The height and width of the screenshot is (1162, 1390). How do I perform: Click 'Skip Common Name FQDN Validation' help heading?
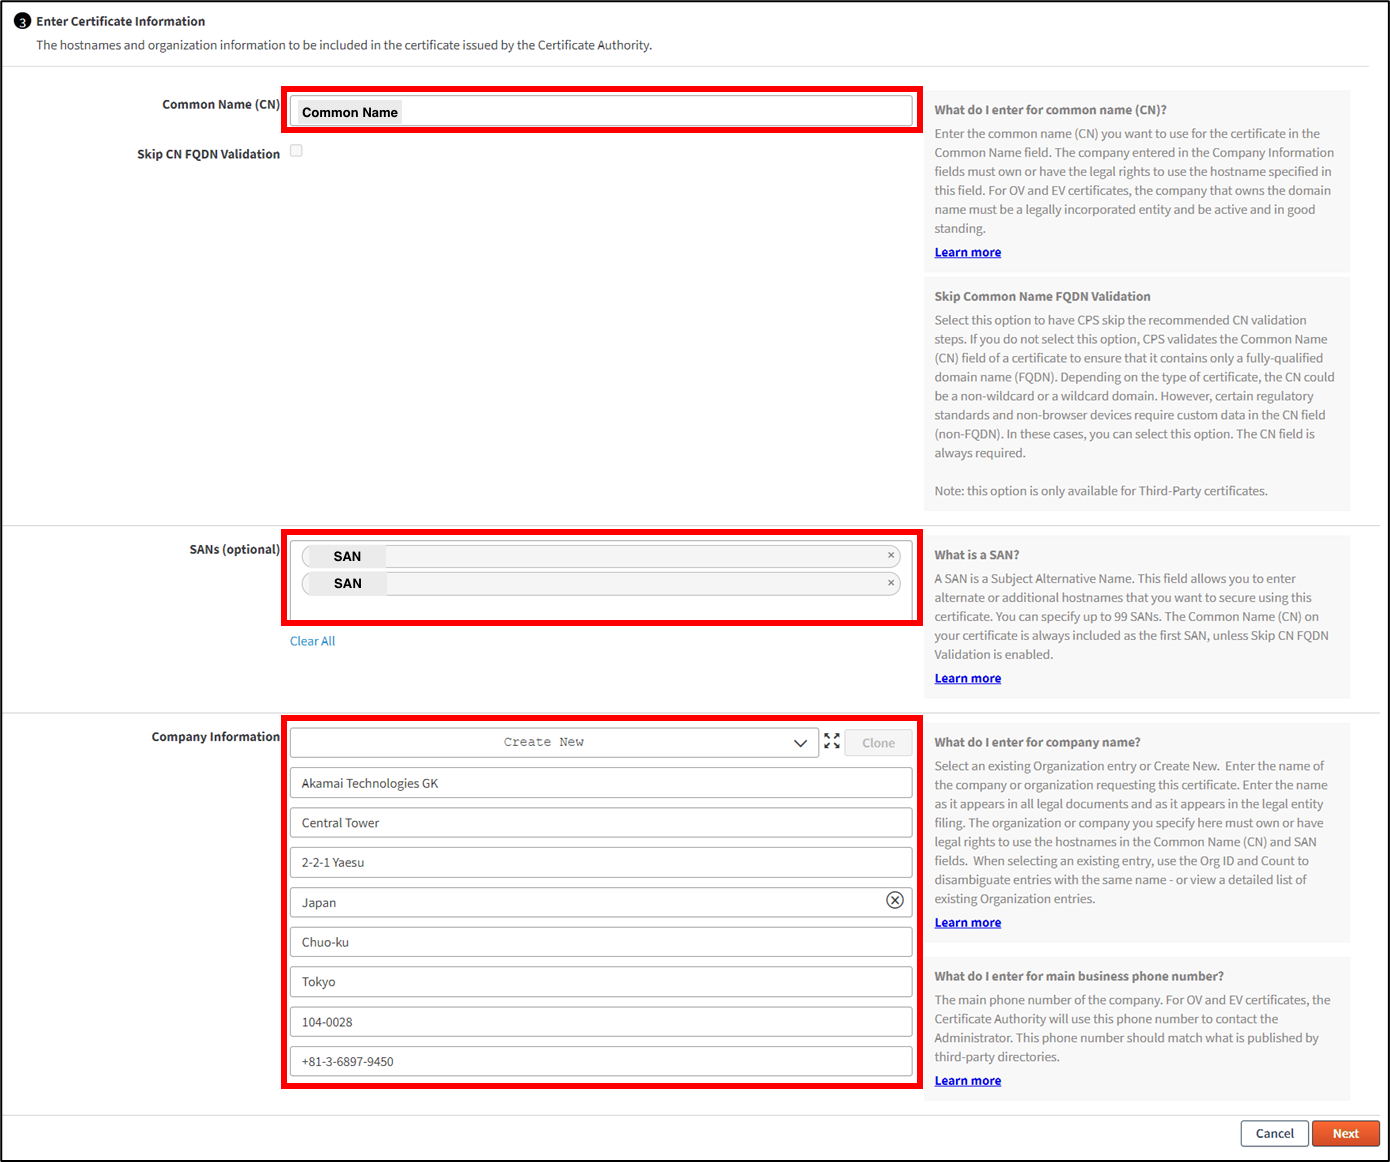pyautogui.click(x=1042, y=297)
